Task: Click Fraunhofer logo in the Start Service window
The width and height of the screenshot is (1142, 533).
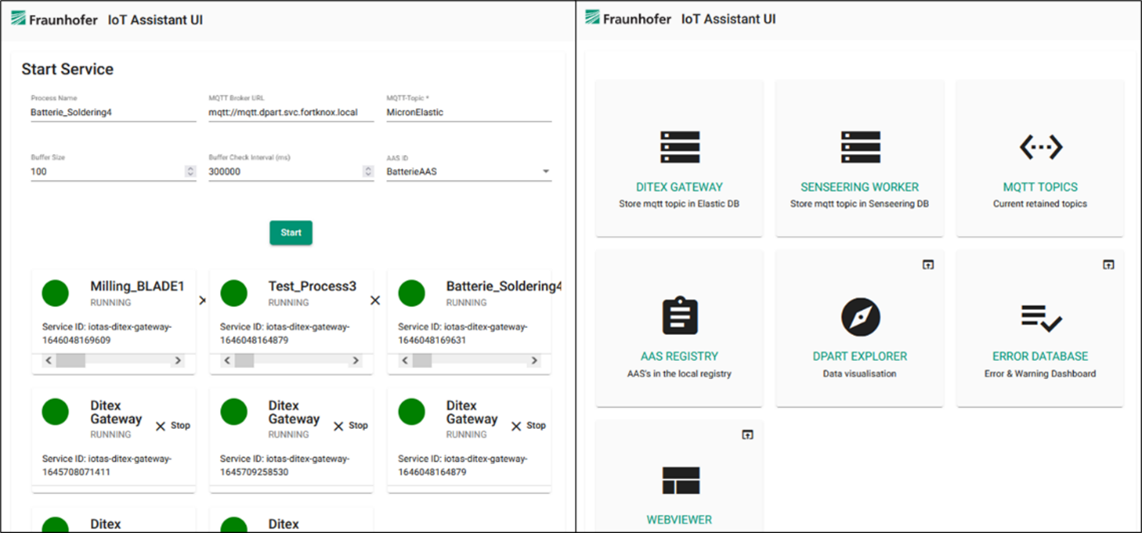Action: (55, 19)
